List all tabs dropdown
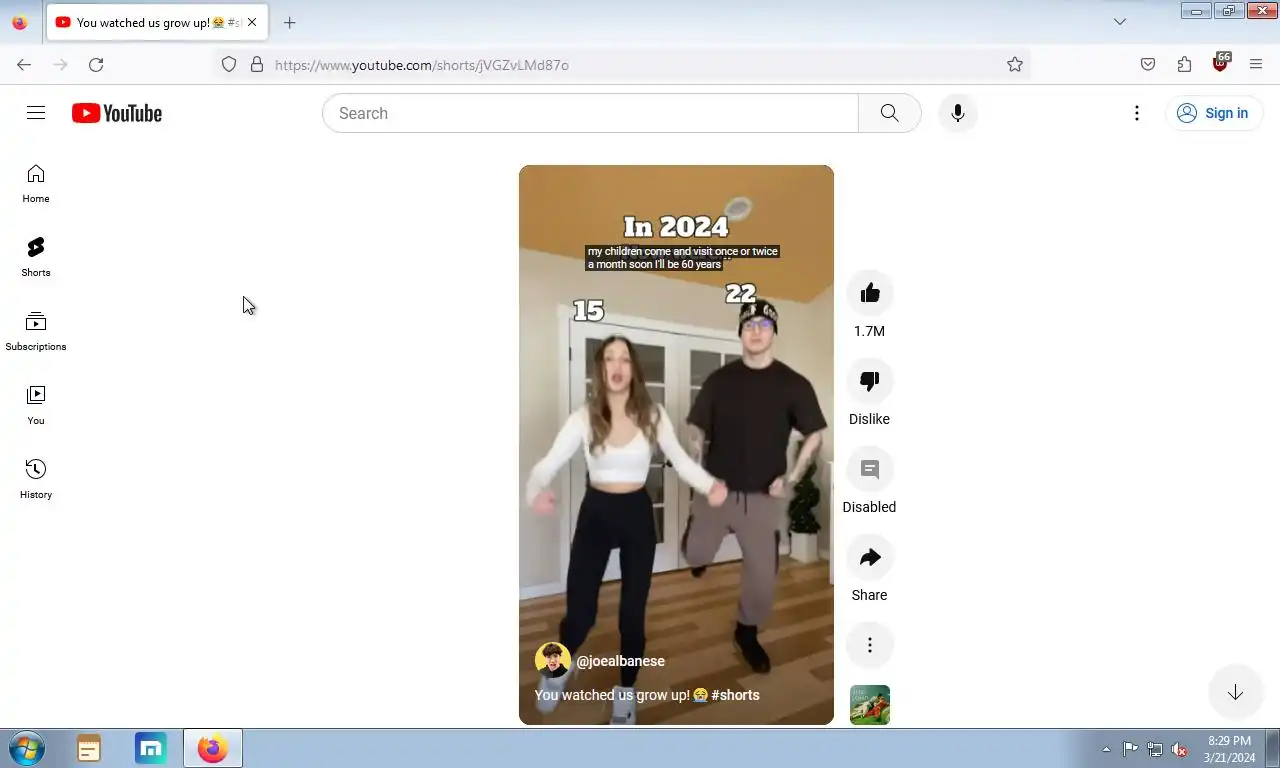 point(1120,22)
